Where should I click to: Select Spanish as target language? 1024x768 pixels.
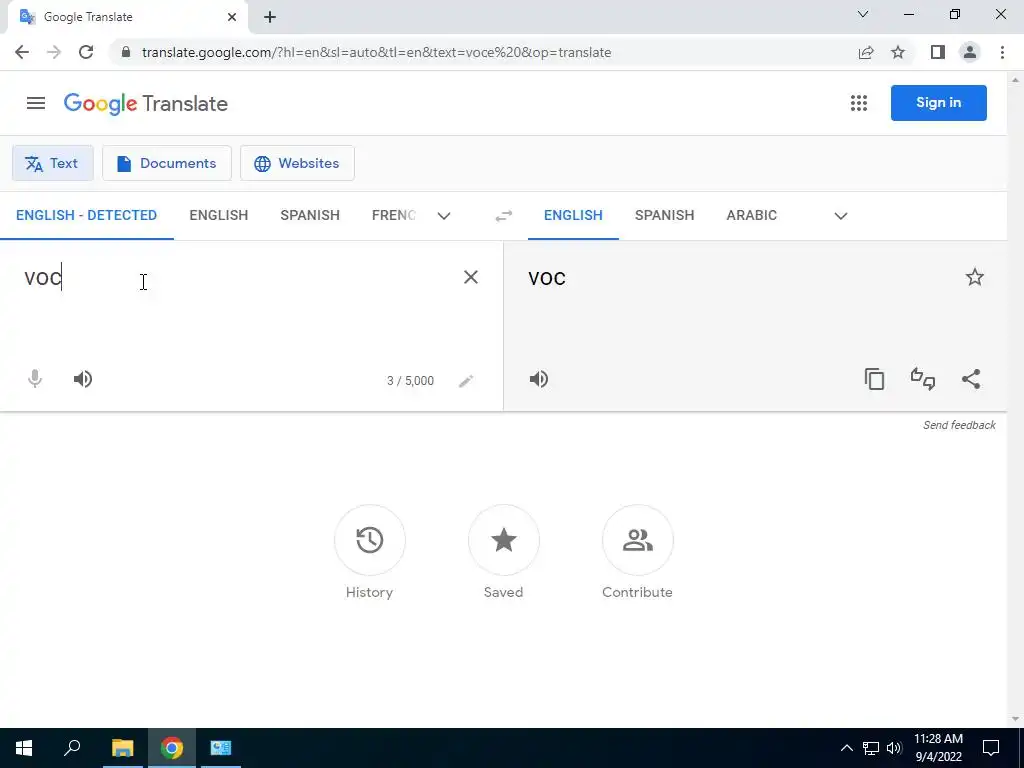pos(664,216)
